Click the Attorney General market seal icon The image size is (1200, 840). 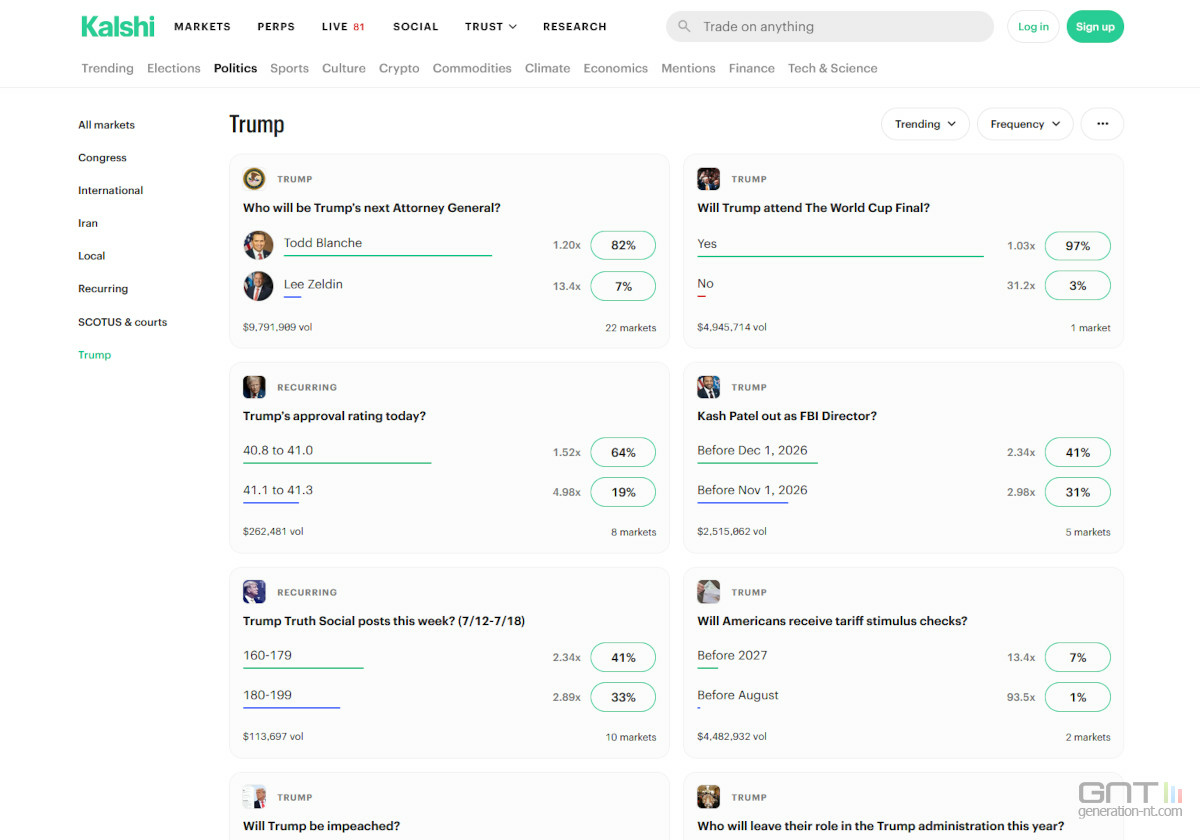[254, 179]
